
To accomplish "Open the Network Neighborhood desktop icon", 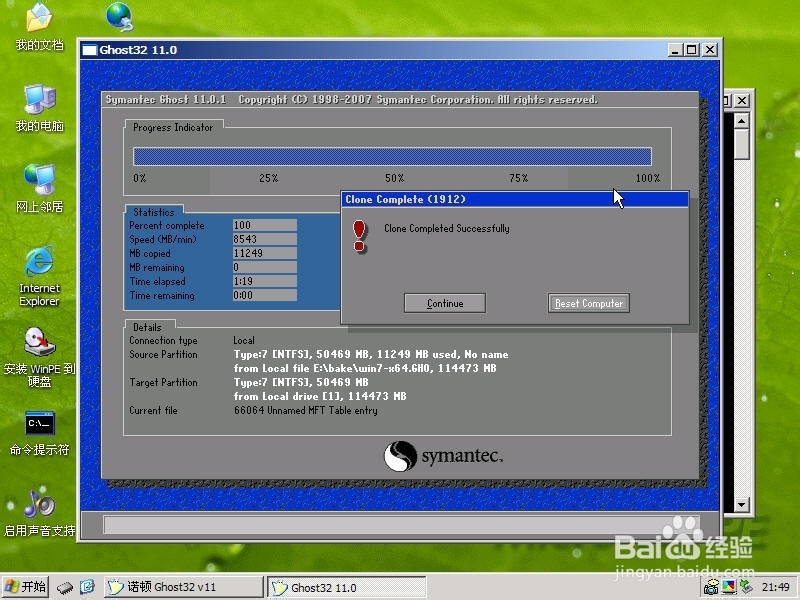I will click(x=39, y=189).
